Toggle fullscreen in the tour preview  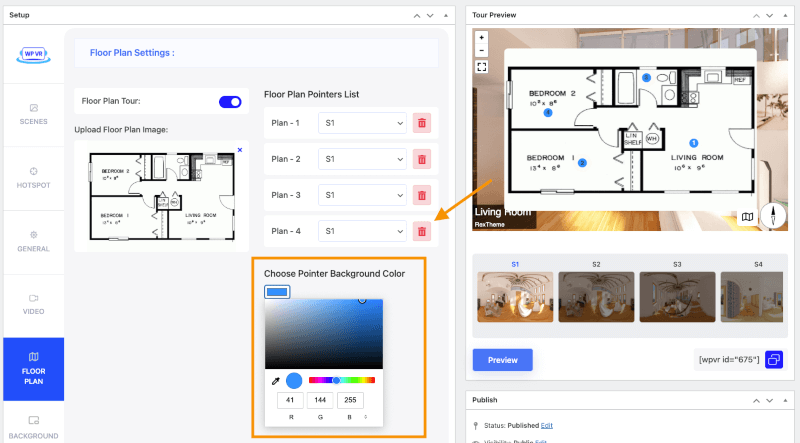coord(481,67)
